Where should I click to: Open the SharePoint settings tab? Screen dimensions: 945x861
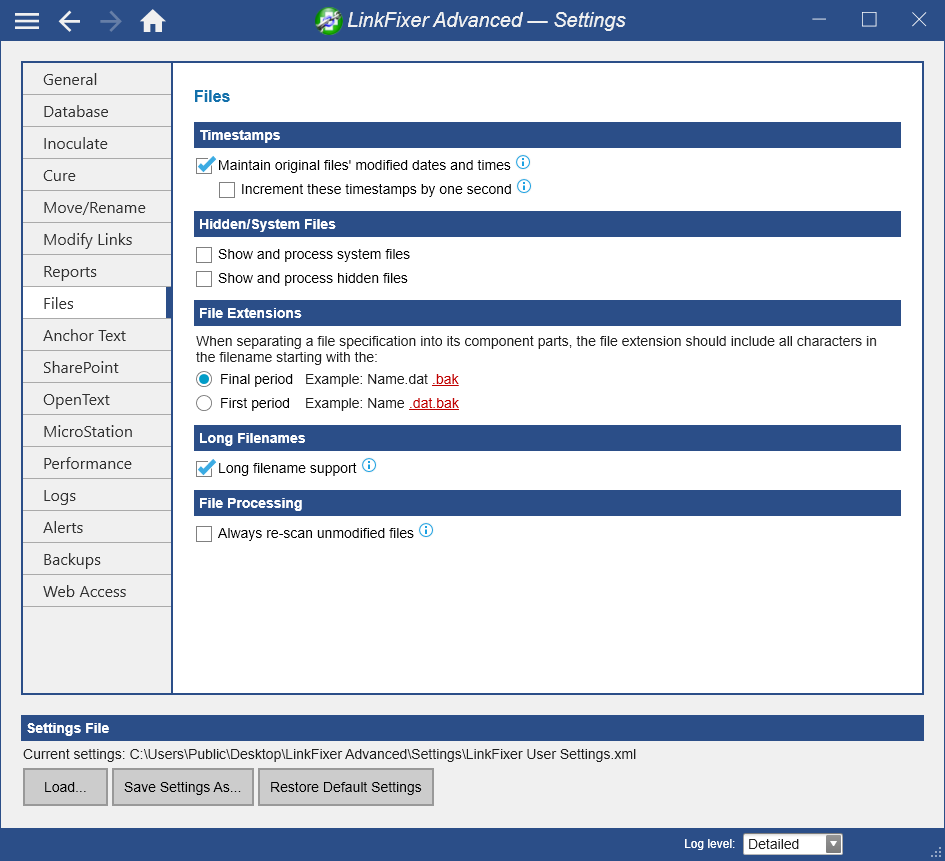pos(97,367)
